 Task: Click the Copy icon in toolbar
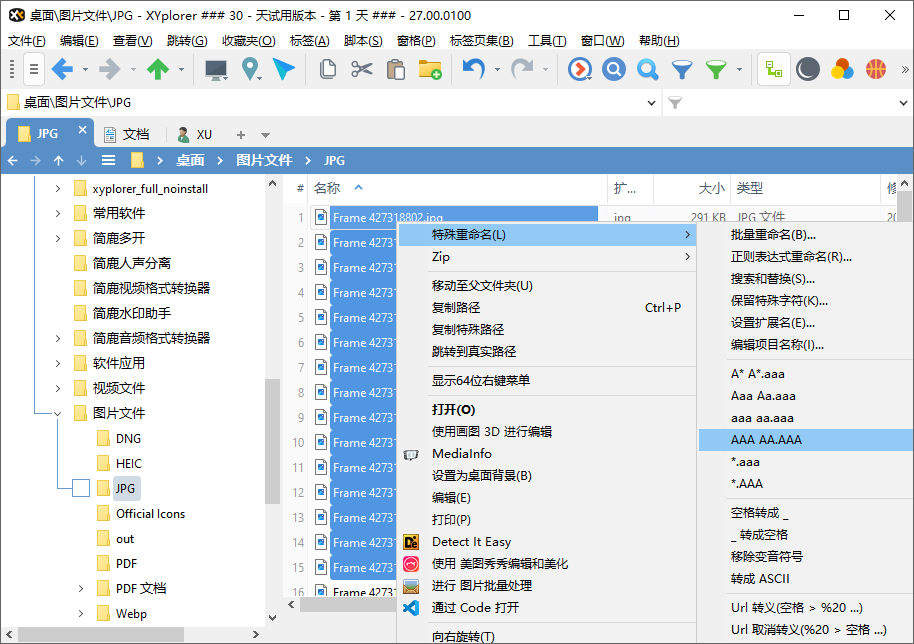[x=327, y=69]
